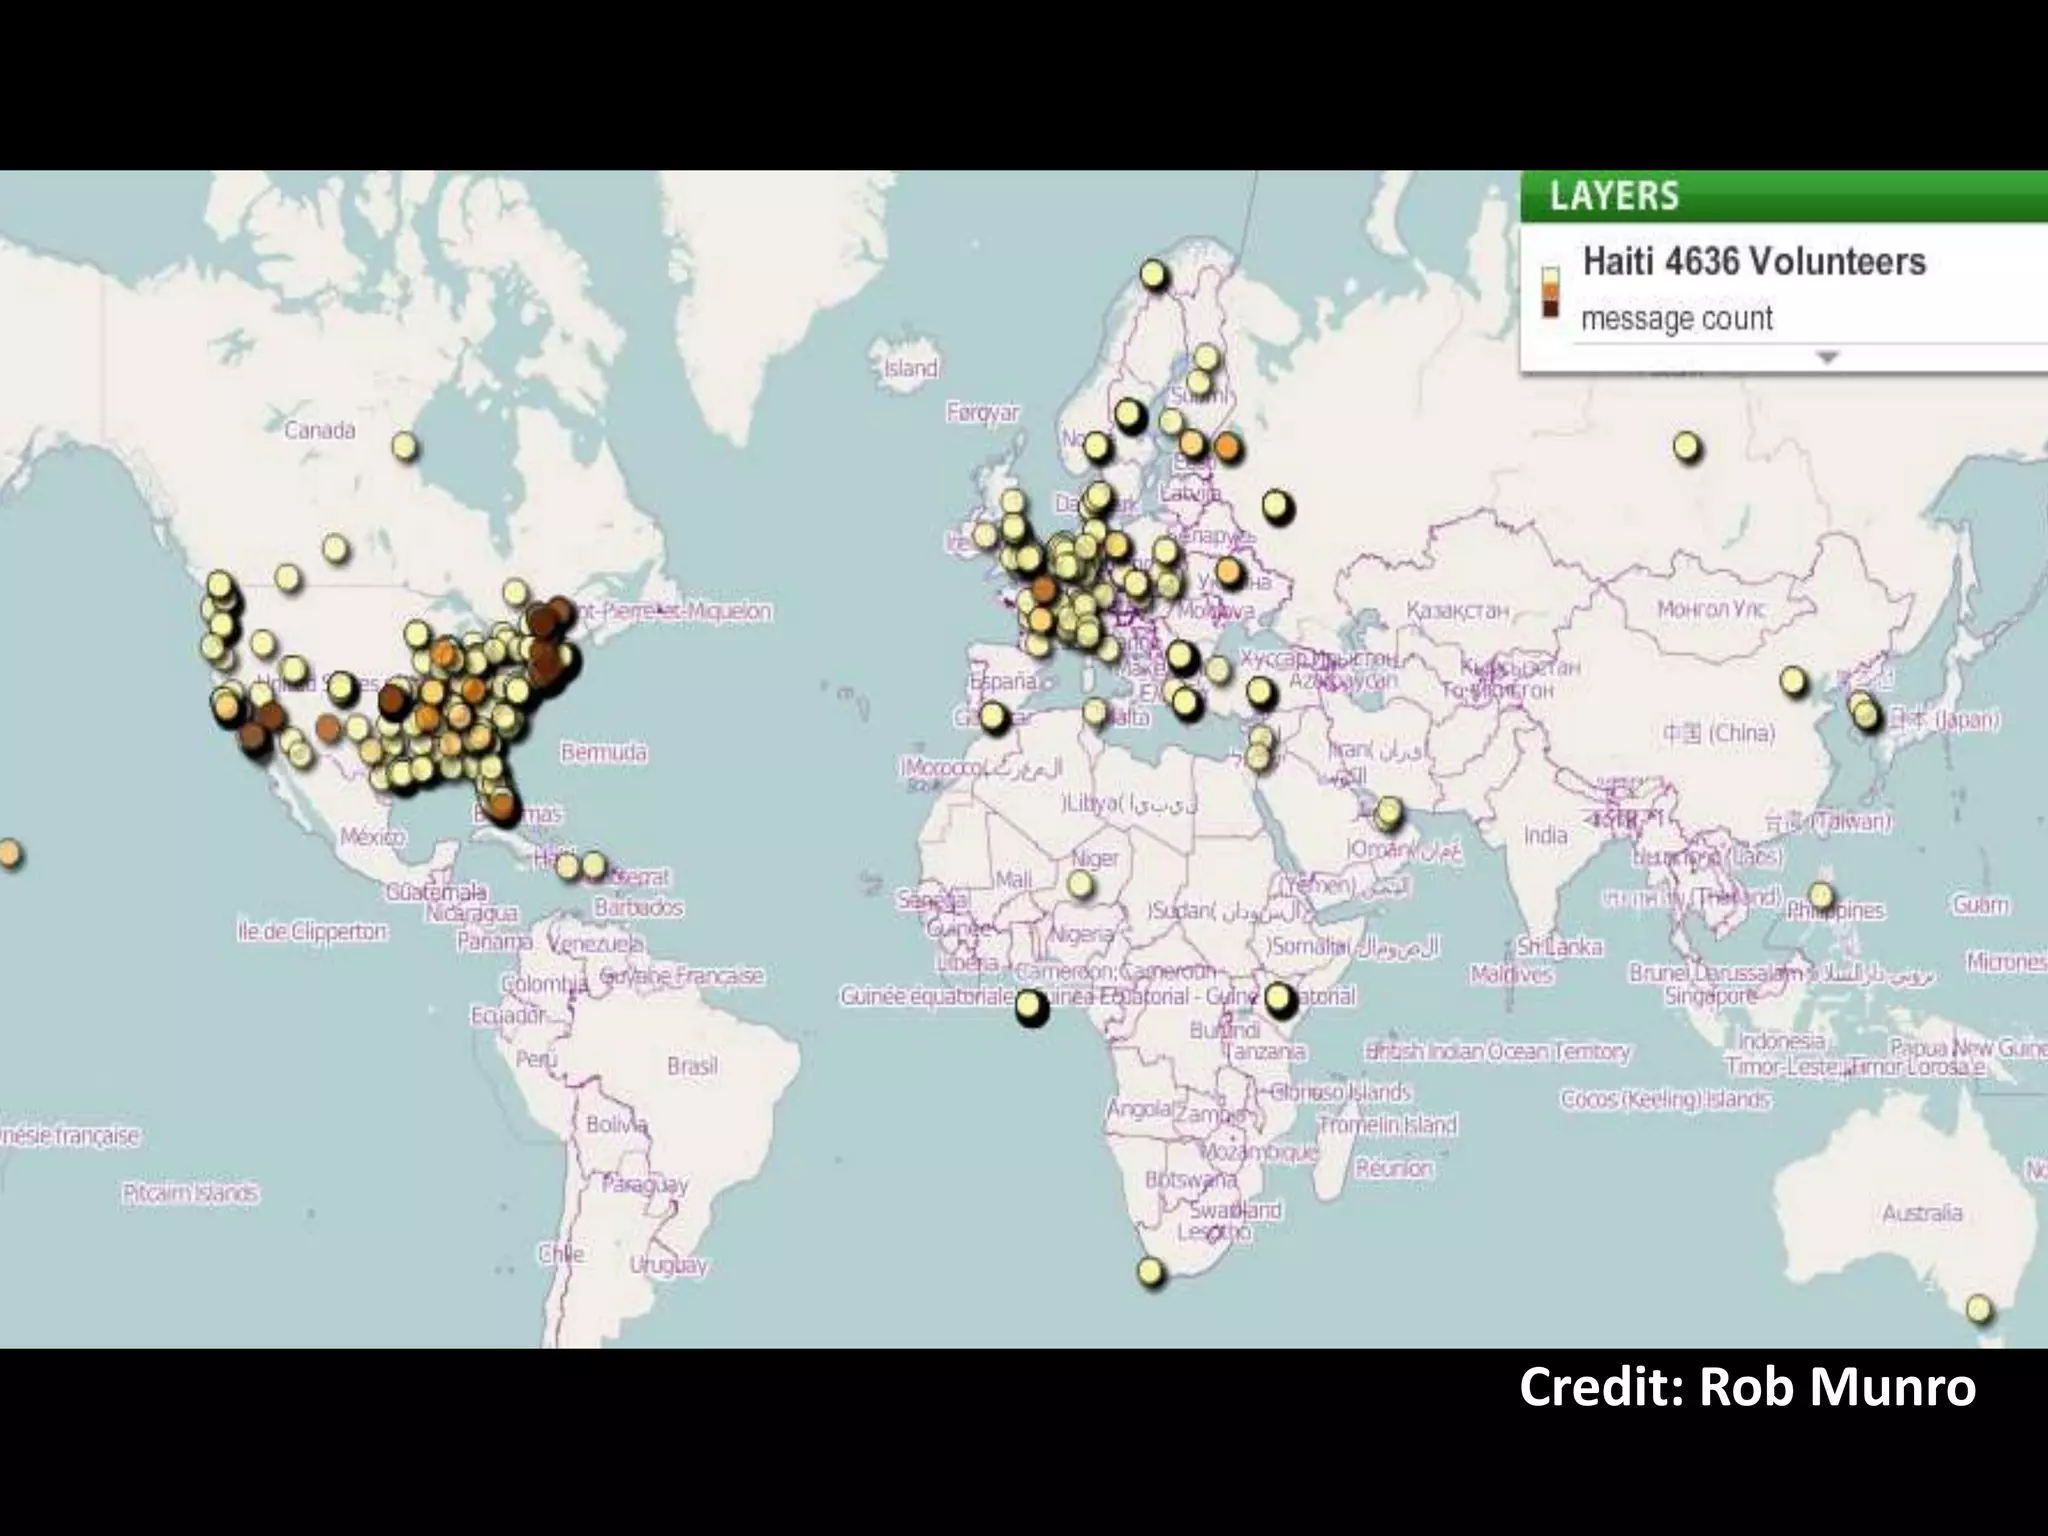Select the marker in southeastern Australia

coord(1978,1309)
